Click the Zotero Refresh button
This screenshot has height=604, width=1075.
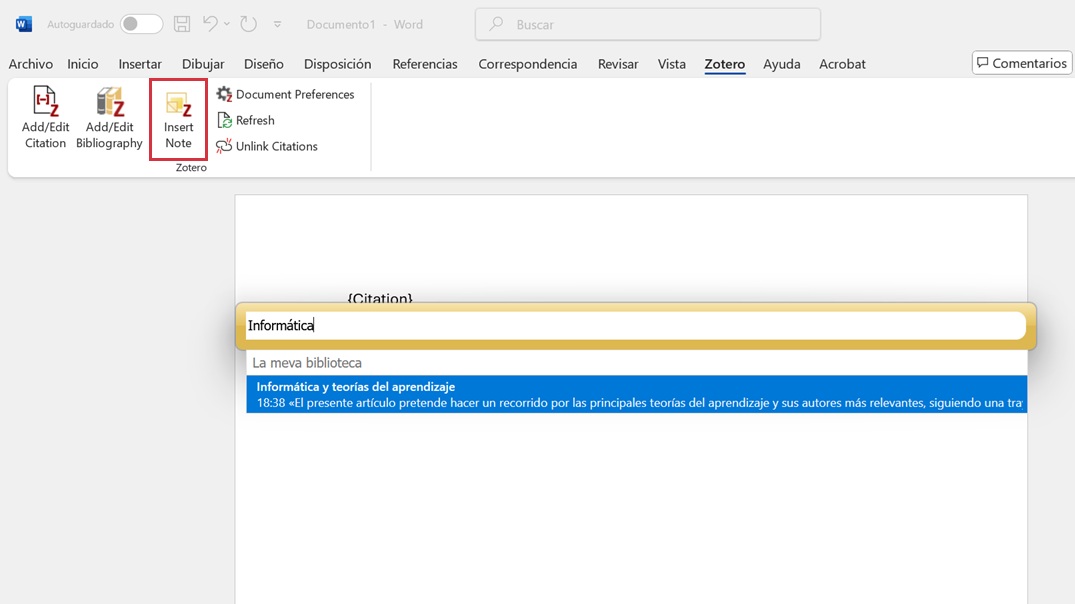245,121
